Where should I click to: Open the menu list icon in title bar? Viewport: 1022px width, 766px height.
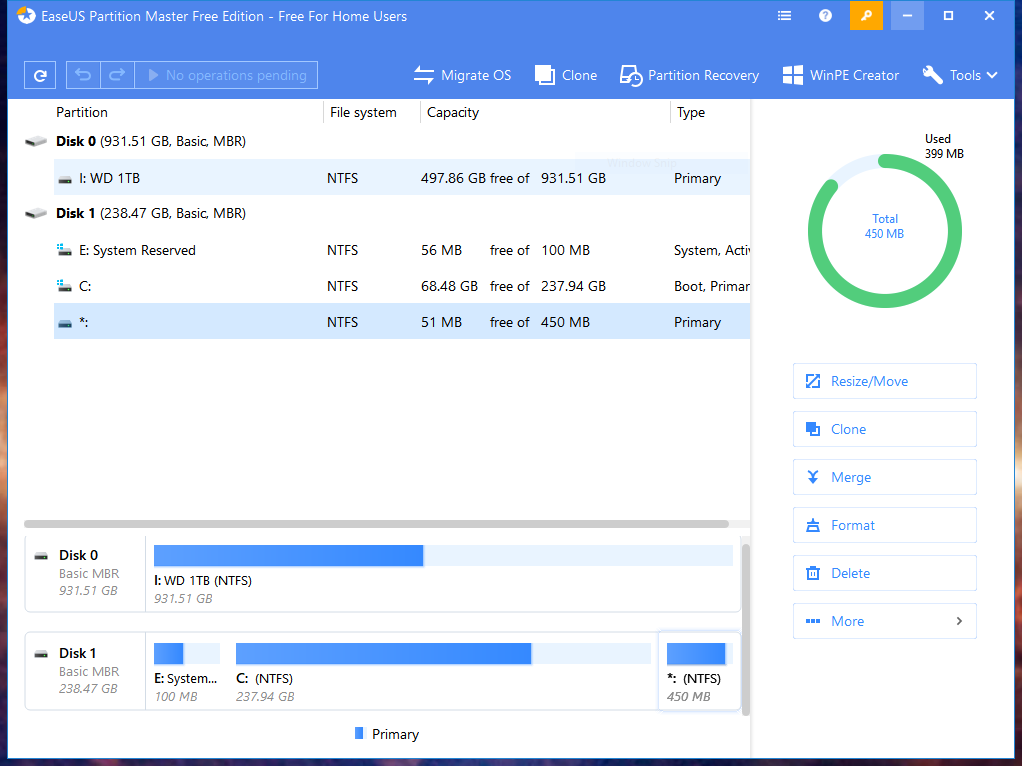[x=785, y=16]
